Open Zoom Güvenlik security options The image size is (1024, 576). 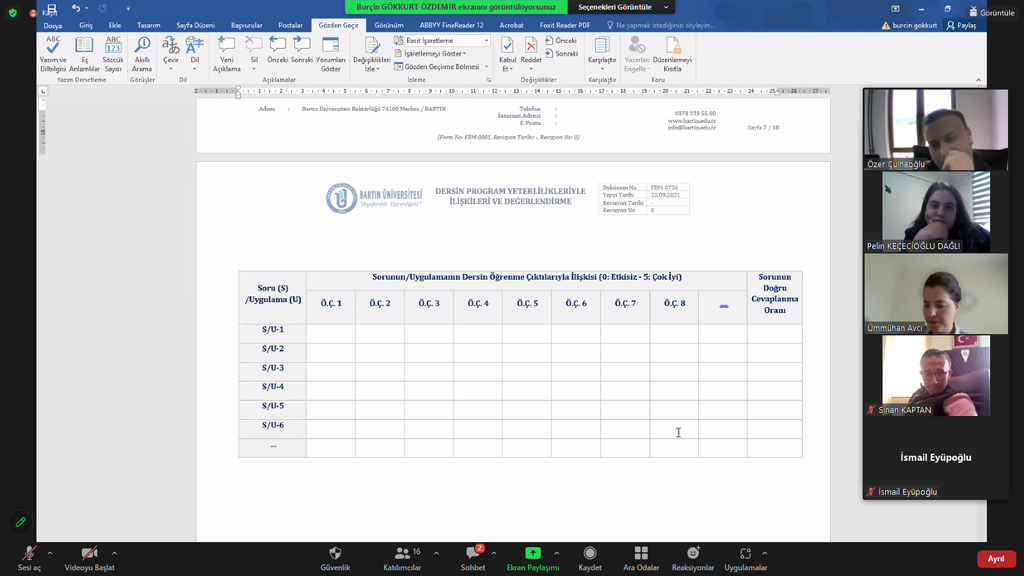335,557
